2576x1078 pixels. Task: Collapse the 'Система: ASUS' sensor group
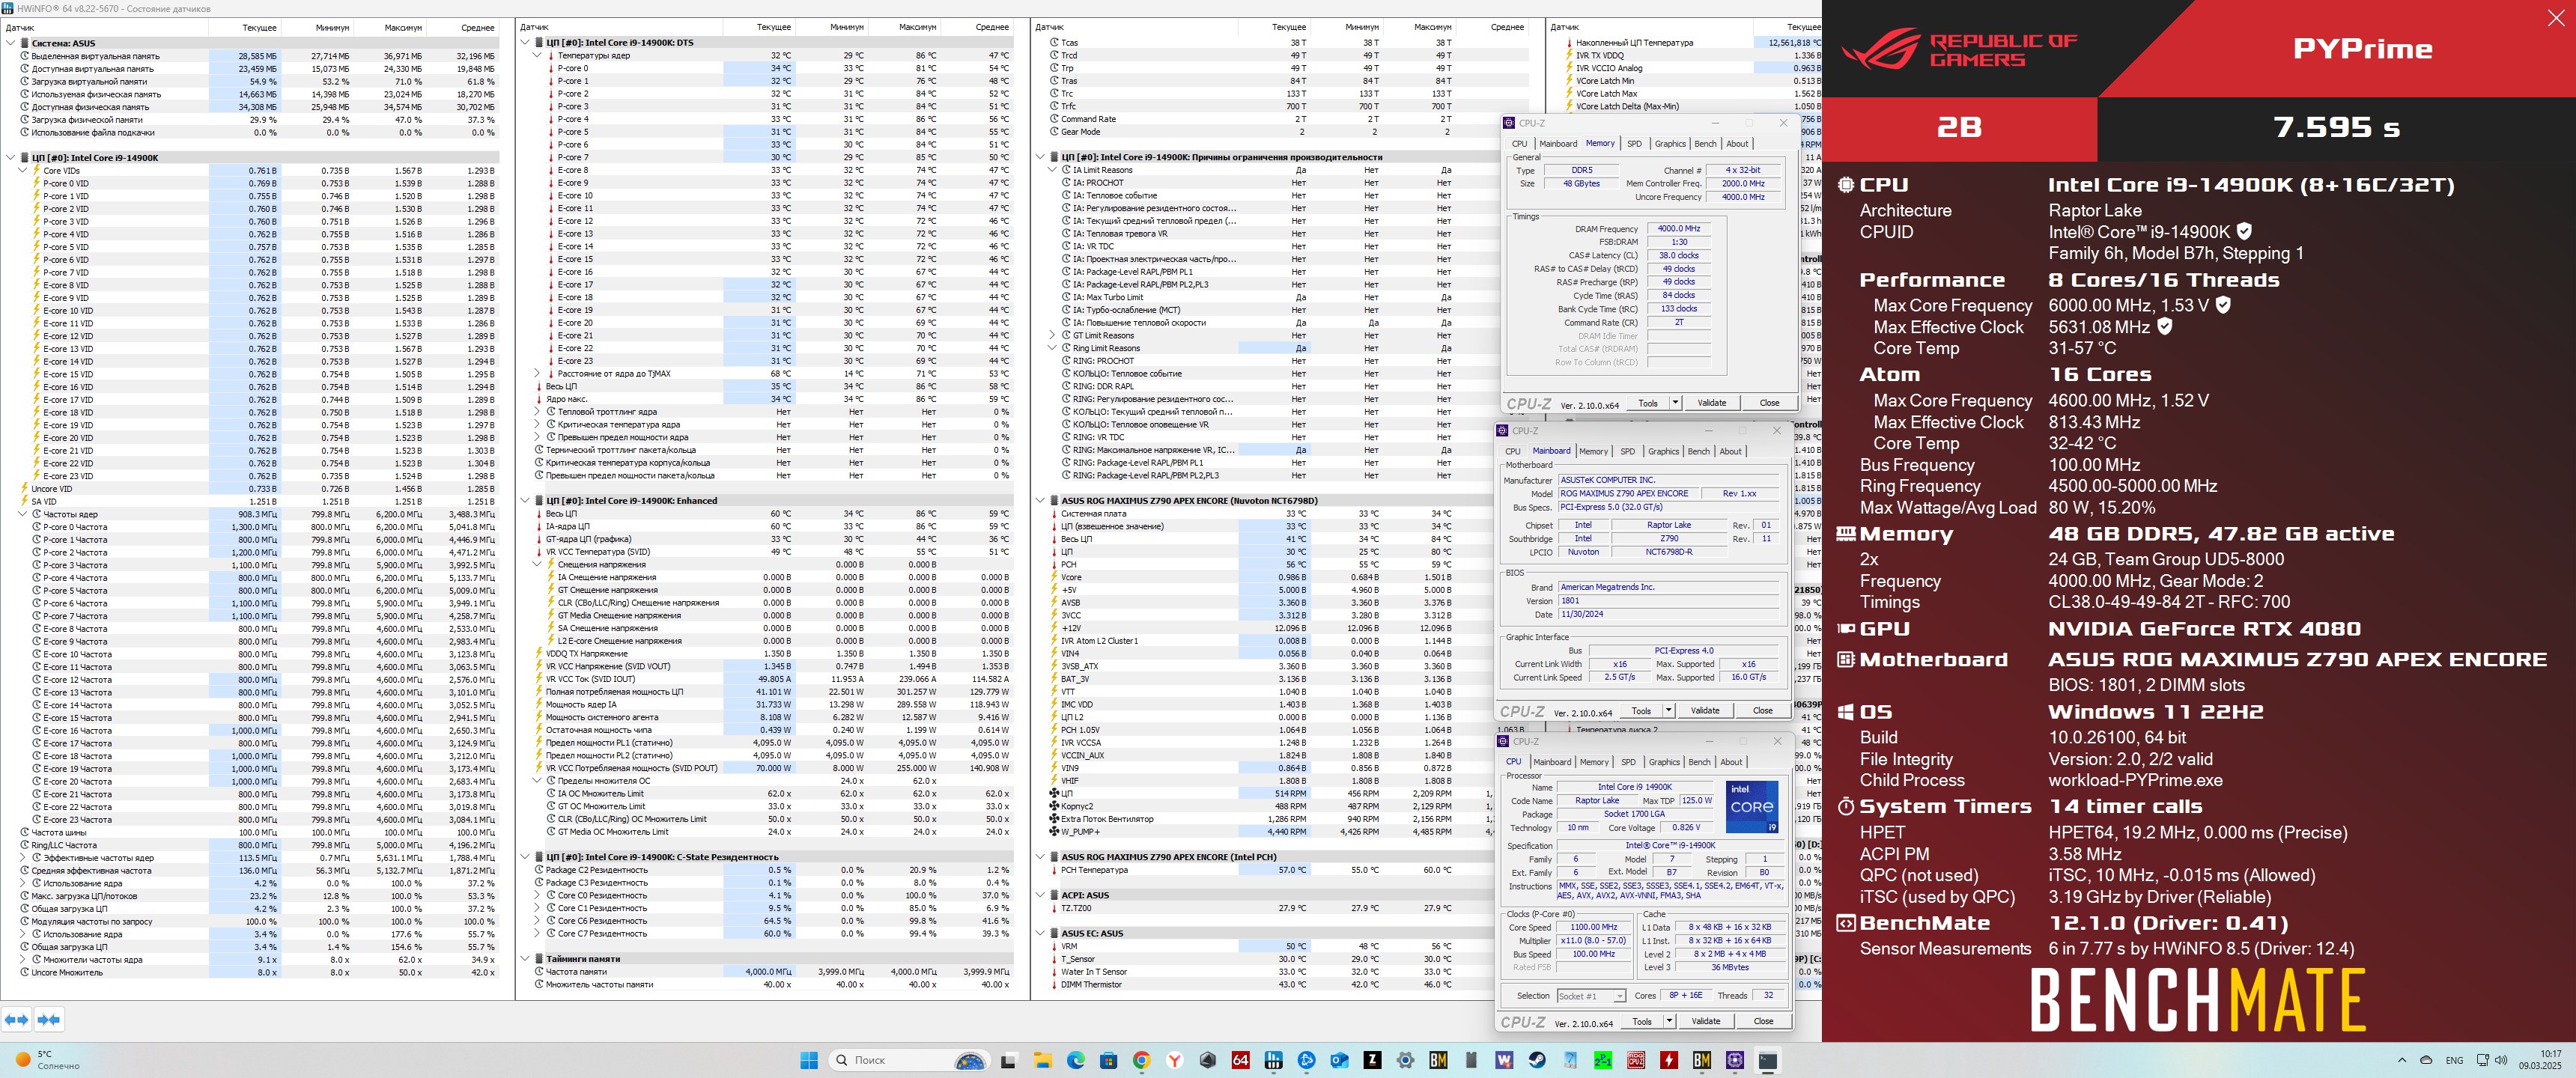(x=11, y=43)
